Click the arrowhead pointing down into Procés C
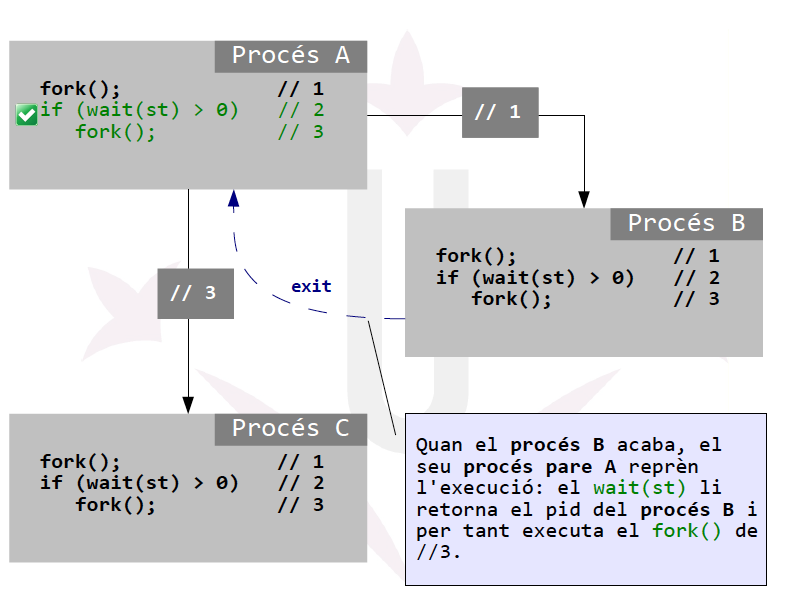Image resolution: width=786 pixels, height=609 pixels. click(188, 402)
